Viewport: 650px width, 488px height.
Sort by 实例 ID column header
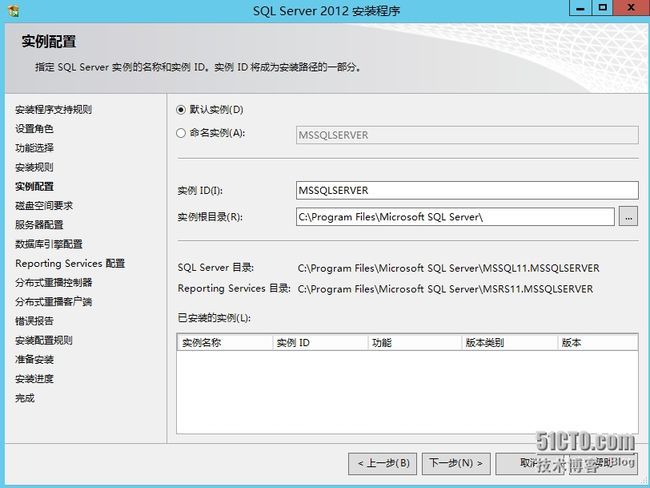pos(320,343)
